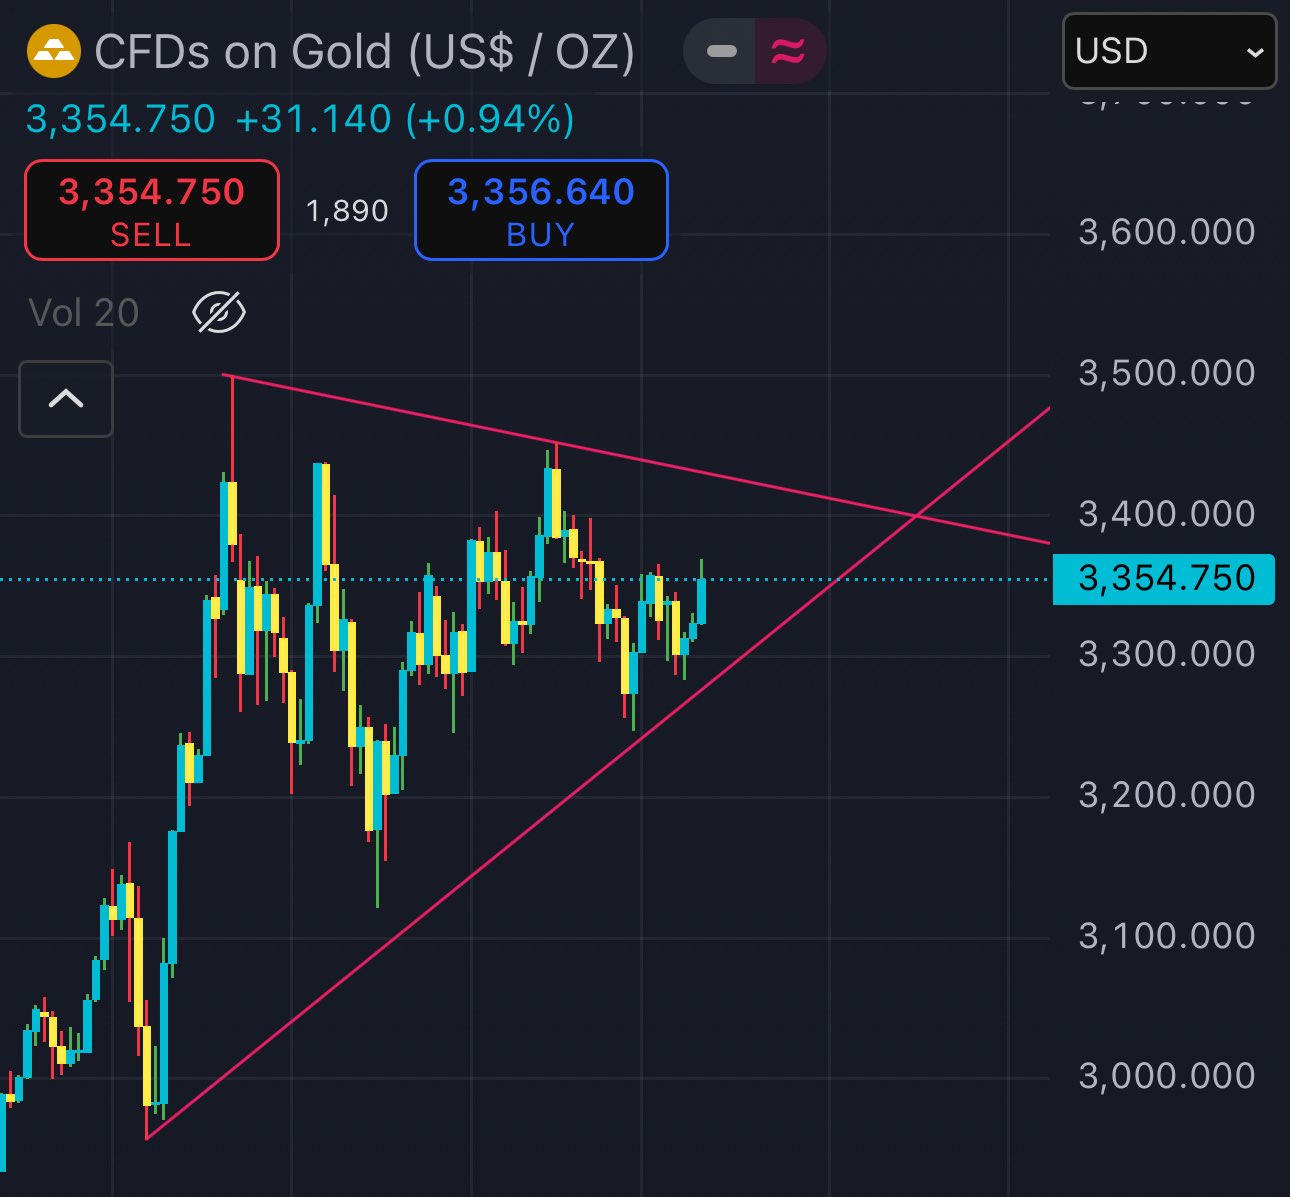1290x1197 pixels.
Task: Click the 3,000.000 price axis label
Action: [1166, 1076]
